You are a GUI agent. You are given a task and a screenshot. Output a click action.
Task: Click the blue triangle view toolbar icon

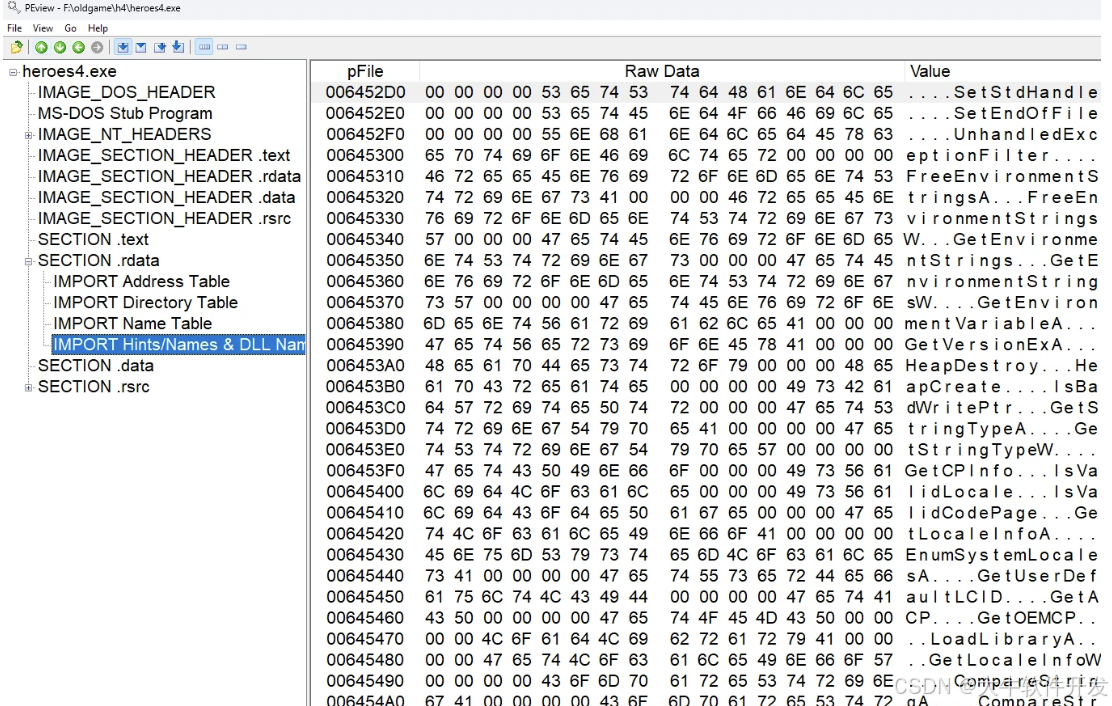[x=141, y=47]
